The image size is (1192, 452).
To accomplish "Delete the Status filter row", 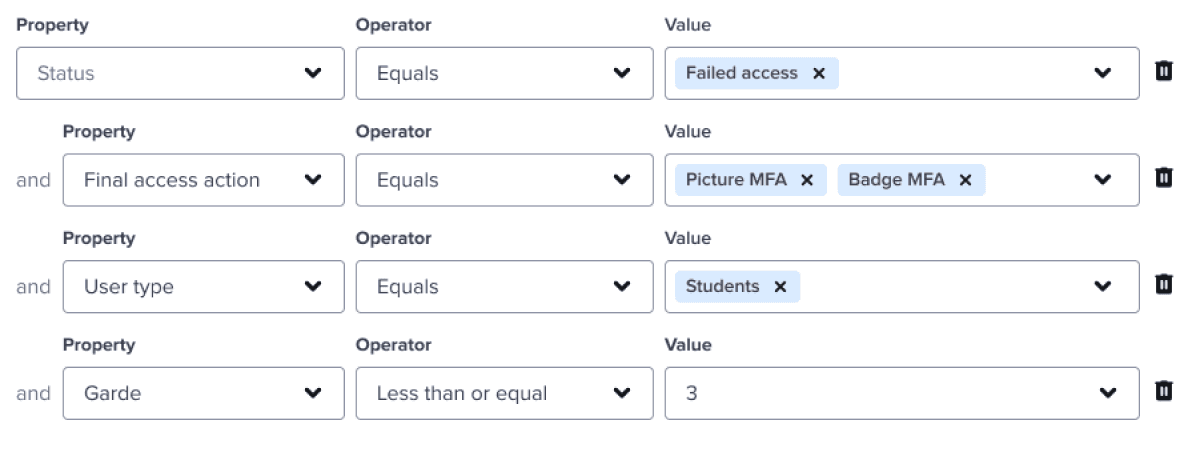I will [1163, 71].
